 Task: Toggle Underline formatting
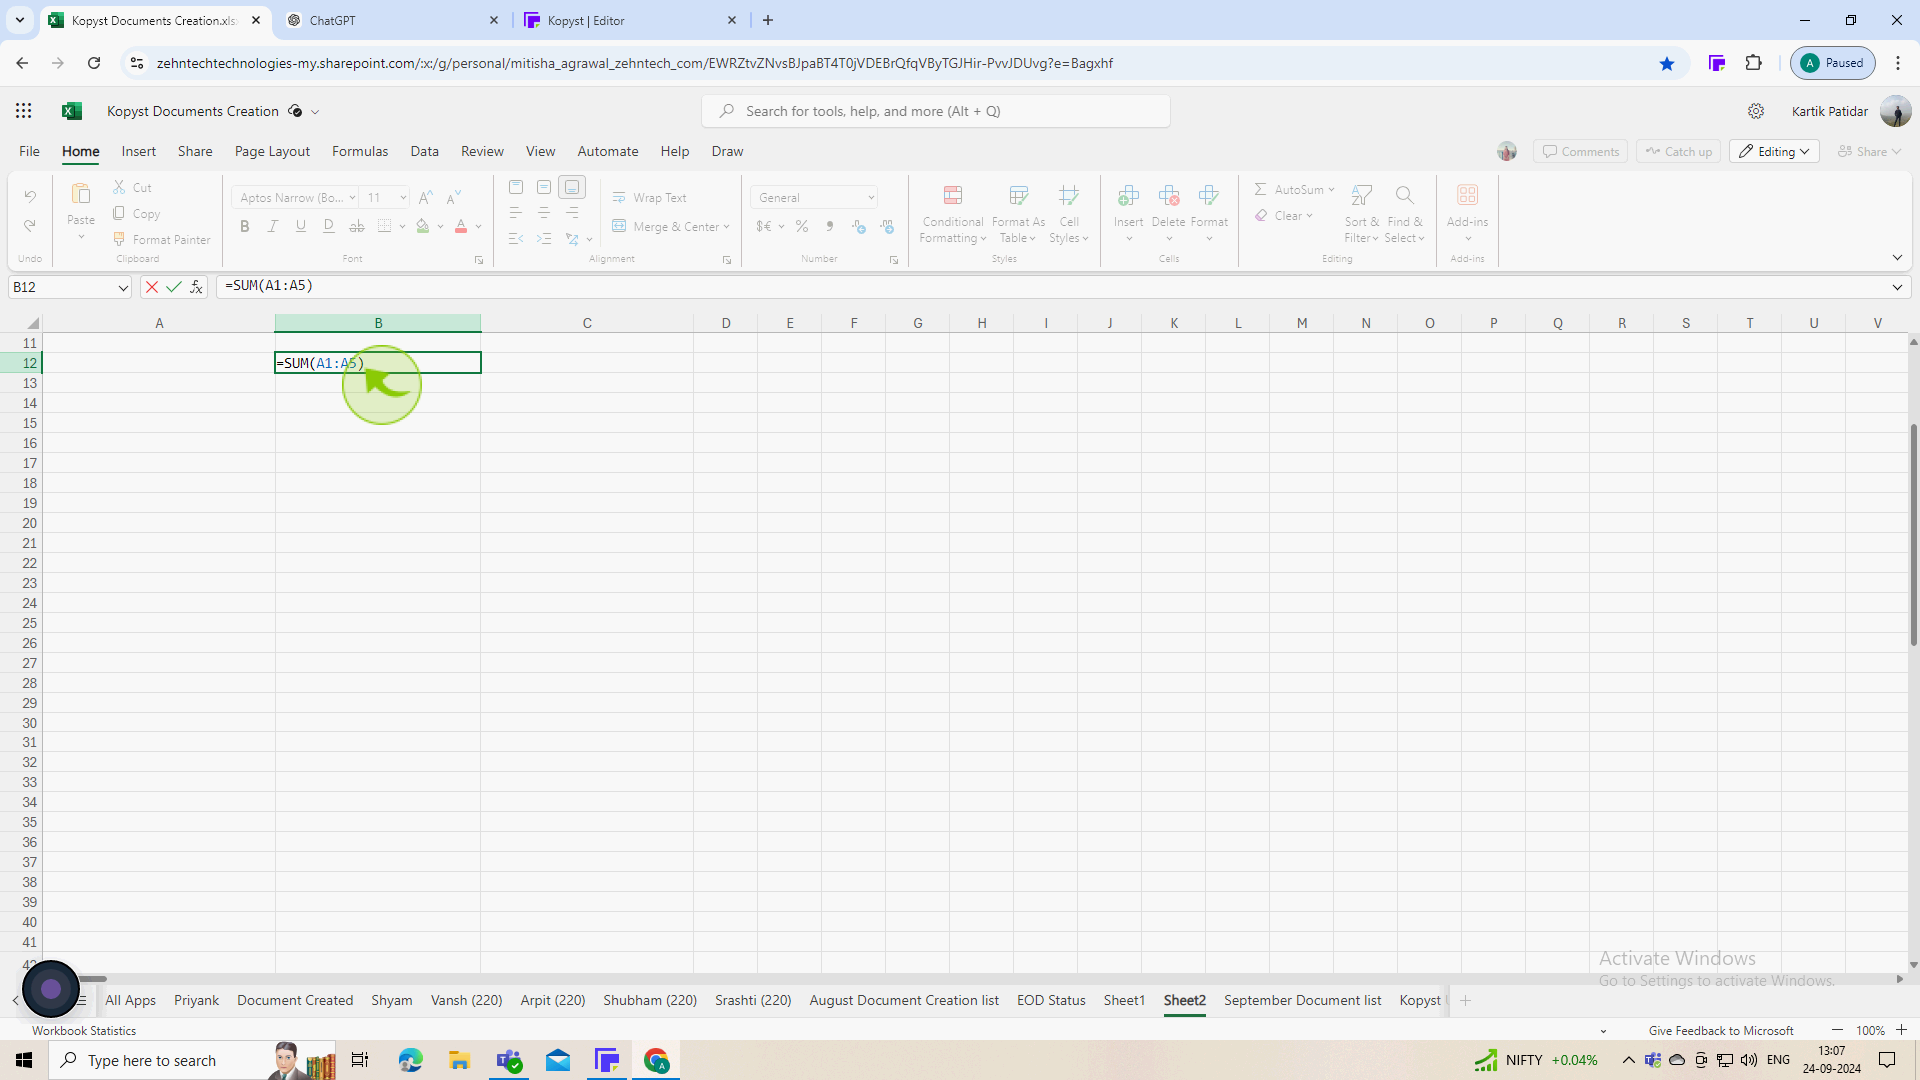pyautogui.click(x=300, y=227)
